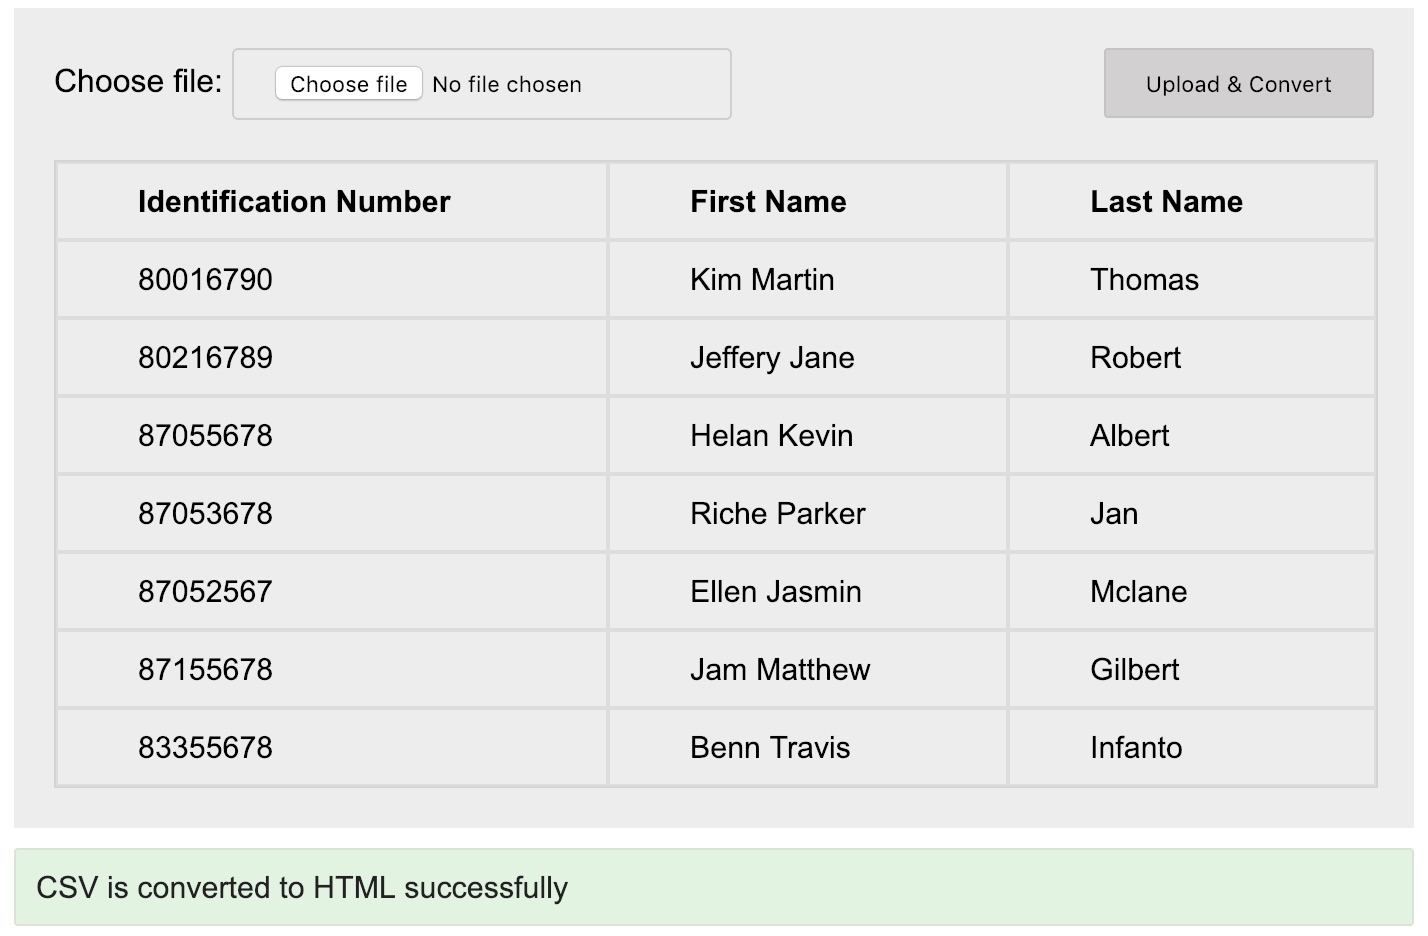
Task: Click the No file chosen text
Action: coord(507,85)
